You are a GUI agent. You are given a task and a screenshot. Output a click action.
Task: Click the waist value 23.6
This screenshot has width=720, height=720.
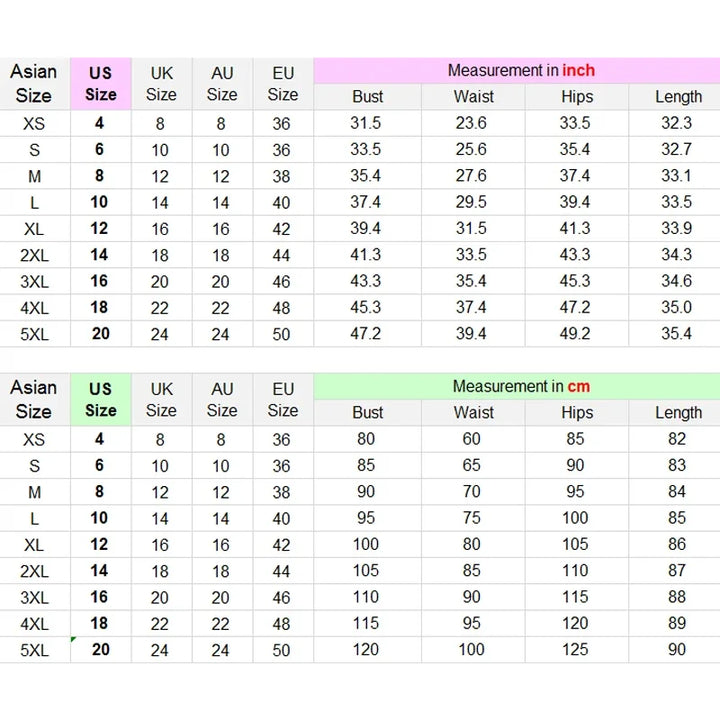point(471,123)
